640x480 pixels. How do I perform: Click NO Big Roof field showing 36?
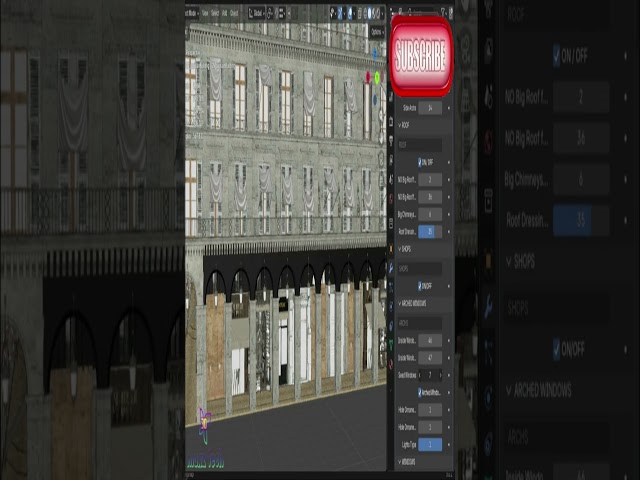click(x=430, y=197)
